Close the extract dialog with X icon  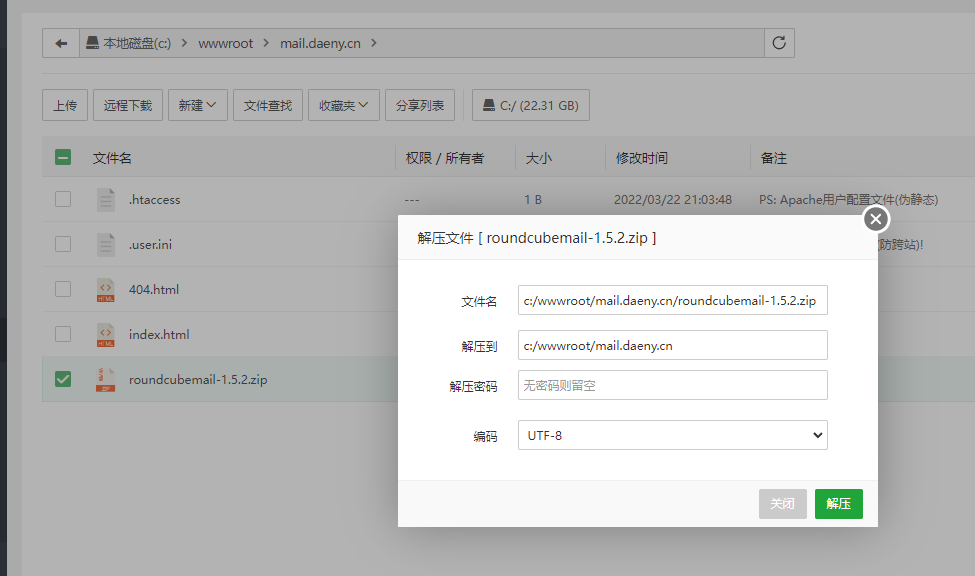pyautogui.click(x=875, y=219)
